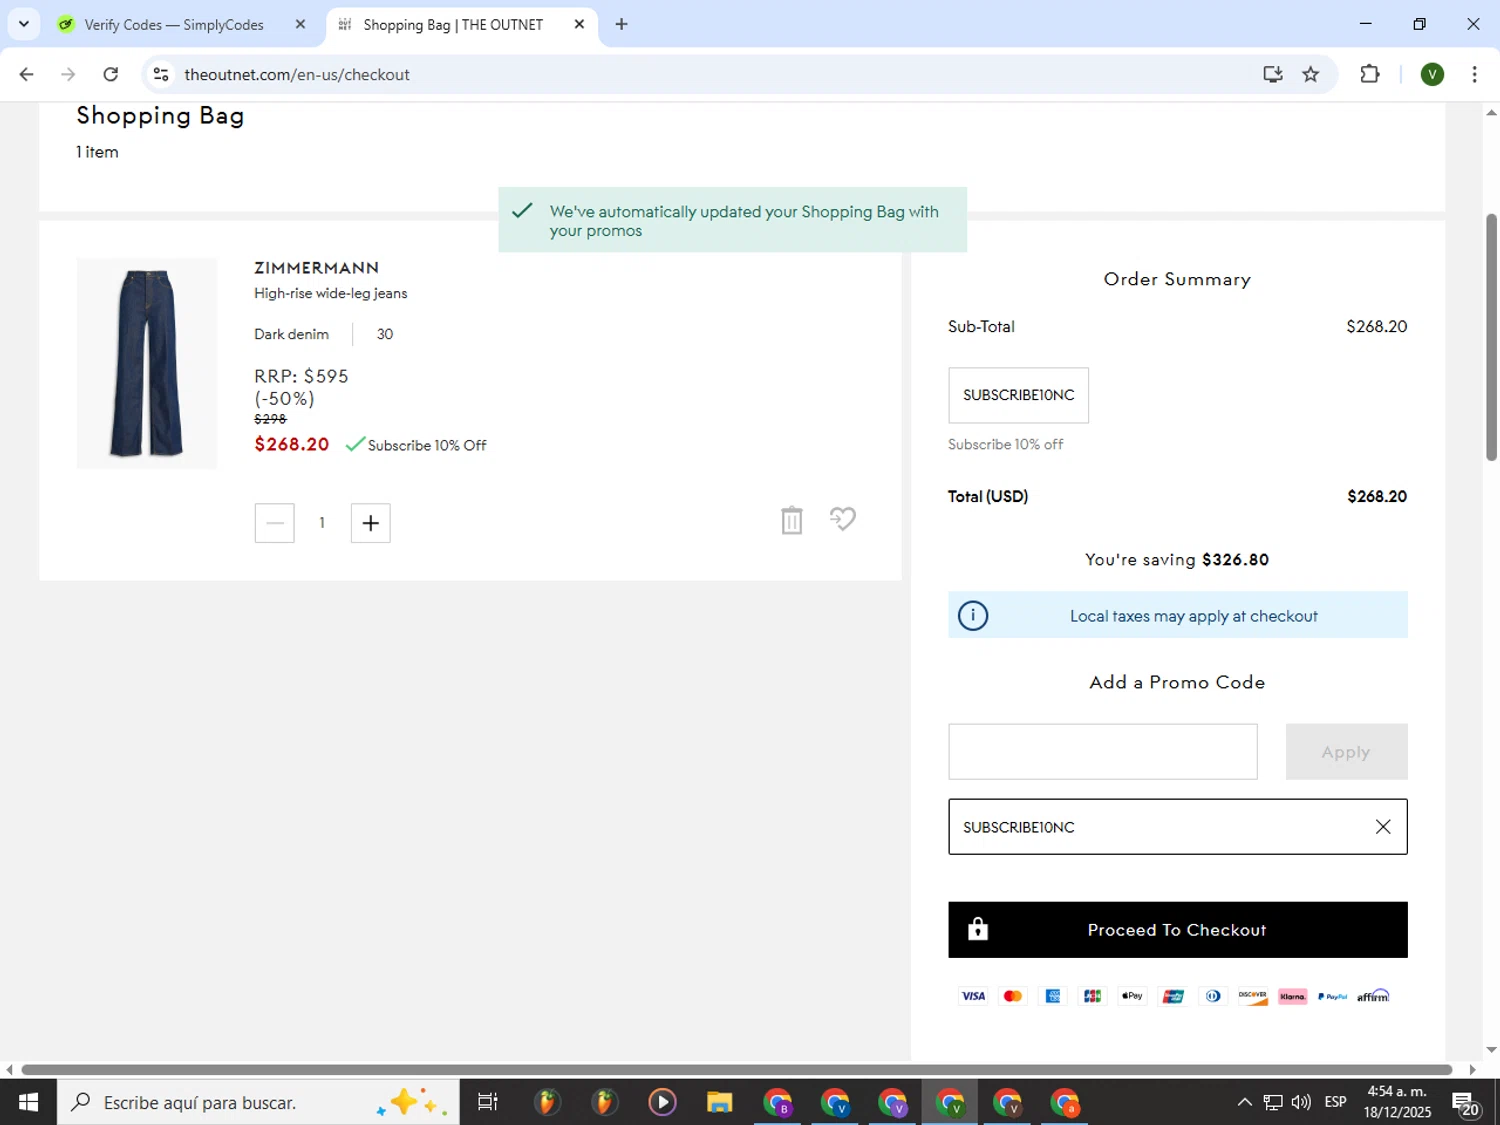Image resolution: width=1500 pixels, height=1125 pixels.
Task: Click the lock icon on Proceed To Checkout
Action: [x=978, y=929]
